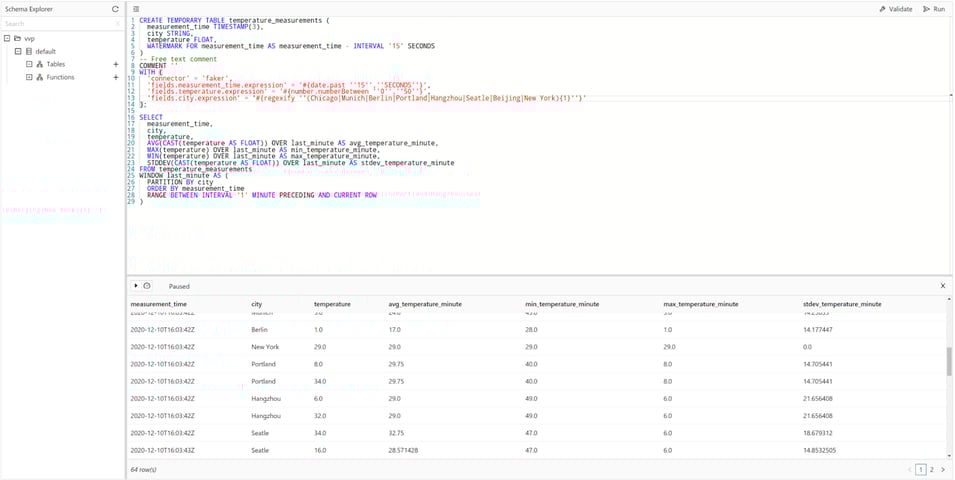This screenshot has height=480, width=955.
Task: Go to next results page arrow
Action: pos(942,469)
